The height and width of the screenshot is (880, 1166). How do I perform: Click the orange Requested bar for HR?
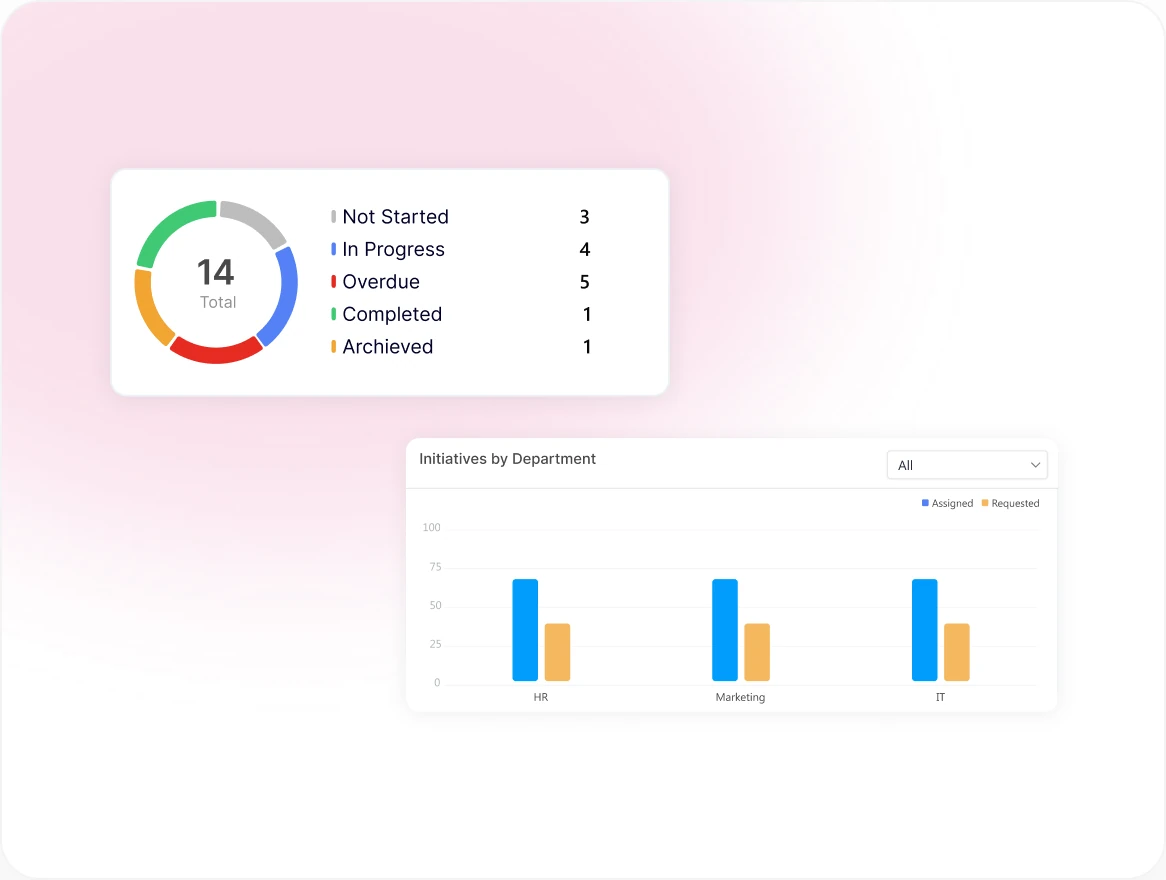pos(558,652)
